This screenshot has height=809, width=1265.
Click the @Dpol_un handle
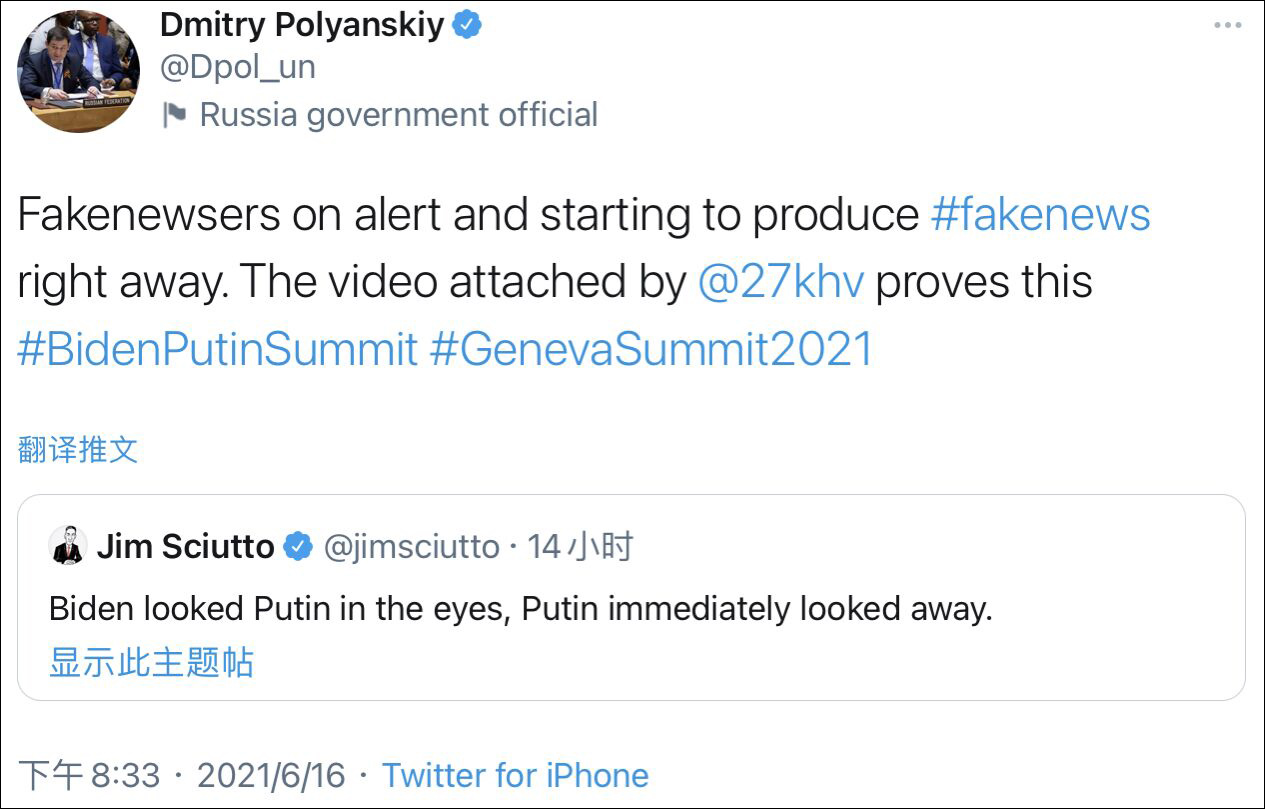coord(237,67)
